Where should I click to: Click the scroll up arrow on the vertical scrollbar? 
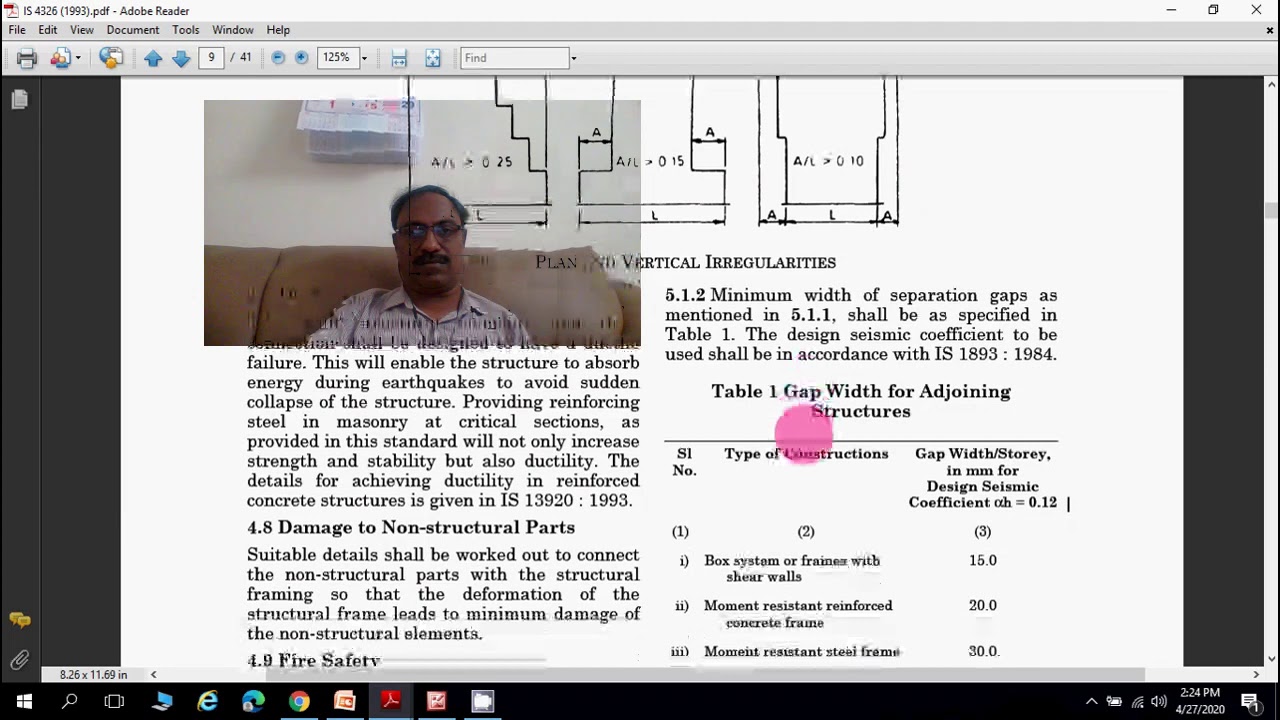[x=1271, y=85]
